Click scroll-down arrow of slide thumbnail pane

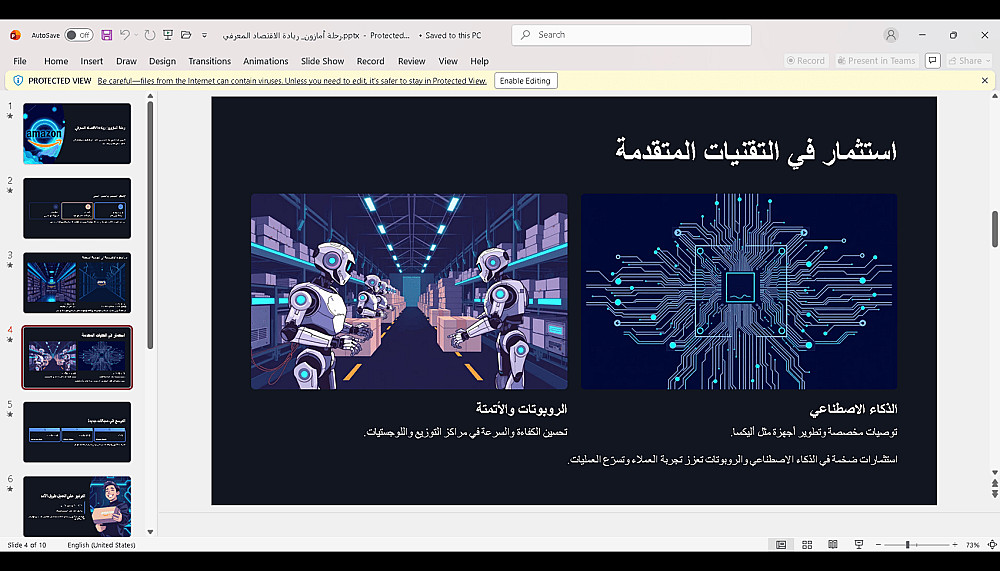(151, 531)
